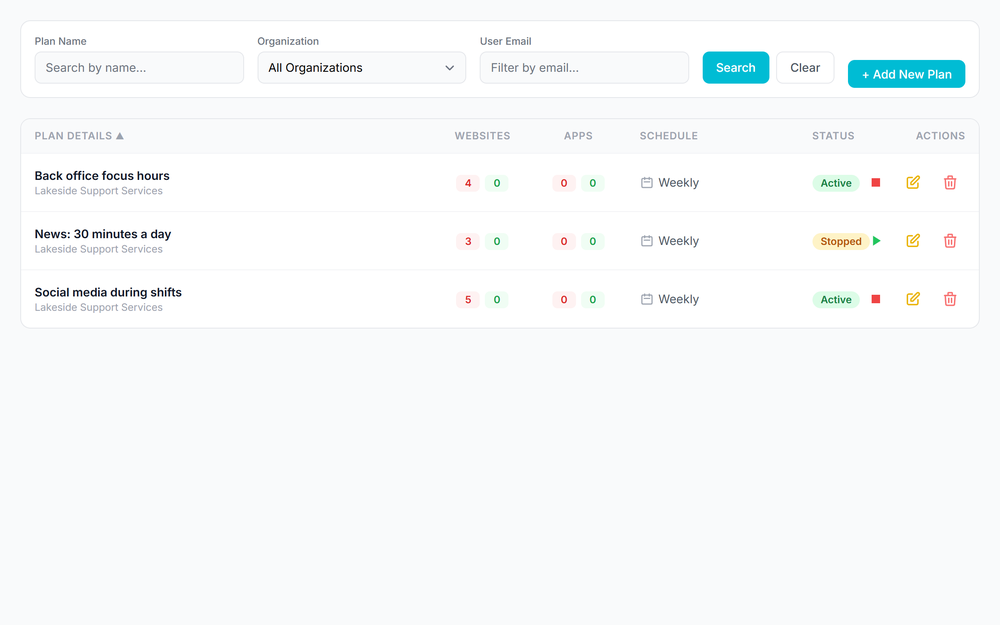1000x625 pixels.
Task: Click blocked websites count 4
Action: point(467,183)
